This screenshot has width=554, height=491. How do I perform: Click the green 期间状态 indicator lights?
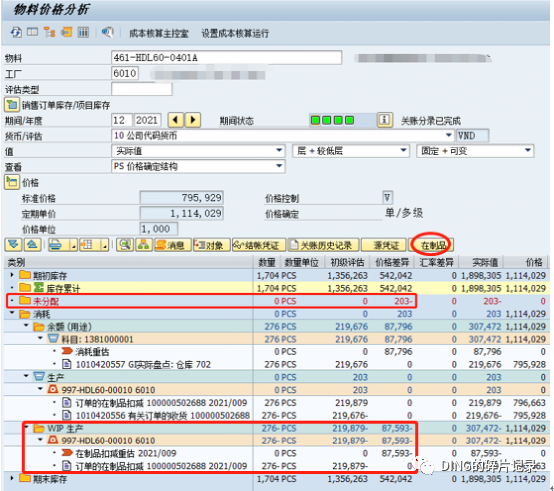(332, 120)
